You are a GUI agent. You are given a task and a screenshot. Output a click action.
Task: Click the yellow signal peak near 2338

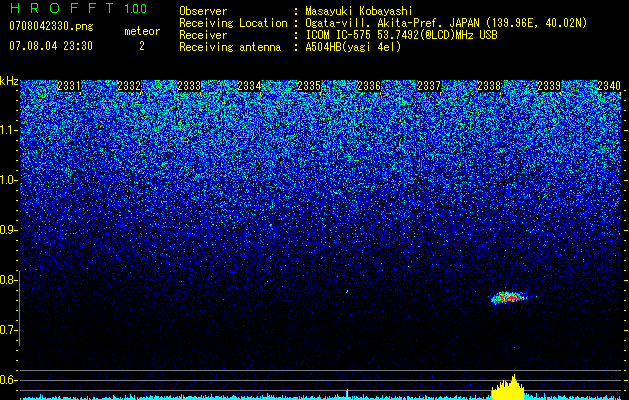[x=508, y=388]
